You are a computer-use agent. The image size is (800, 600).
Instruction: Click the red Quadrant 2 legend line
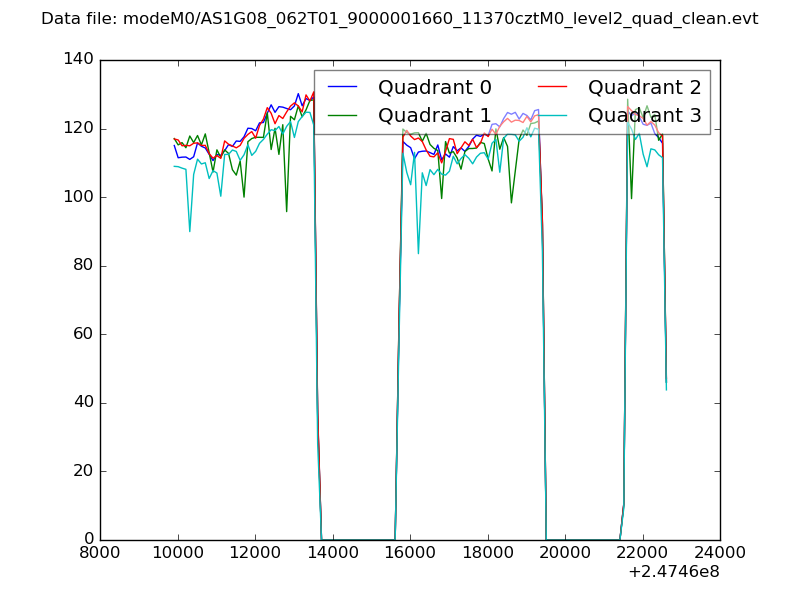(553, 88)
